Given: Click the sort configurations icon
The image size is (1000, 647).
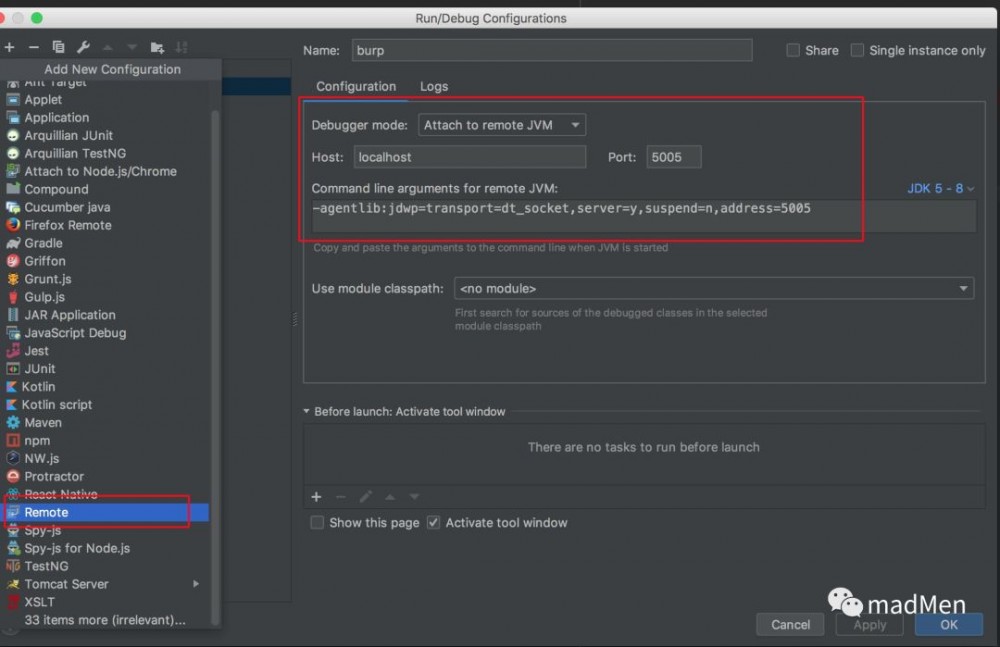Looking at the screenshot, I should [182, 47].
